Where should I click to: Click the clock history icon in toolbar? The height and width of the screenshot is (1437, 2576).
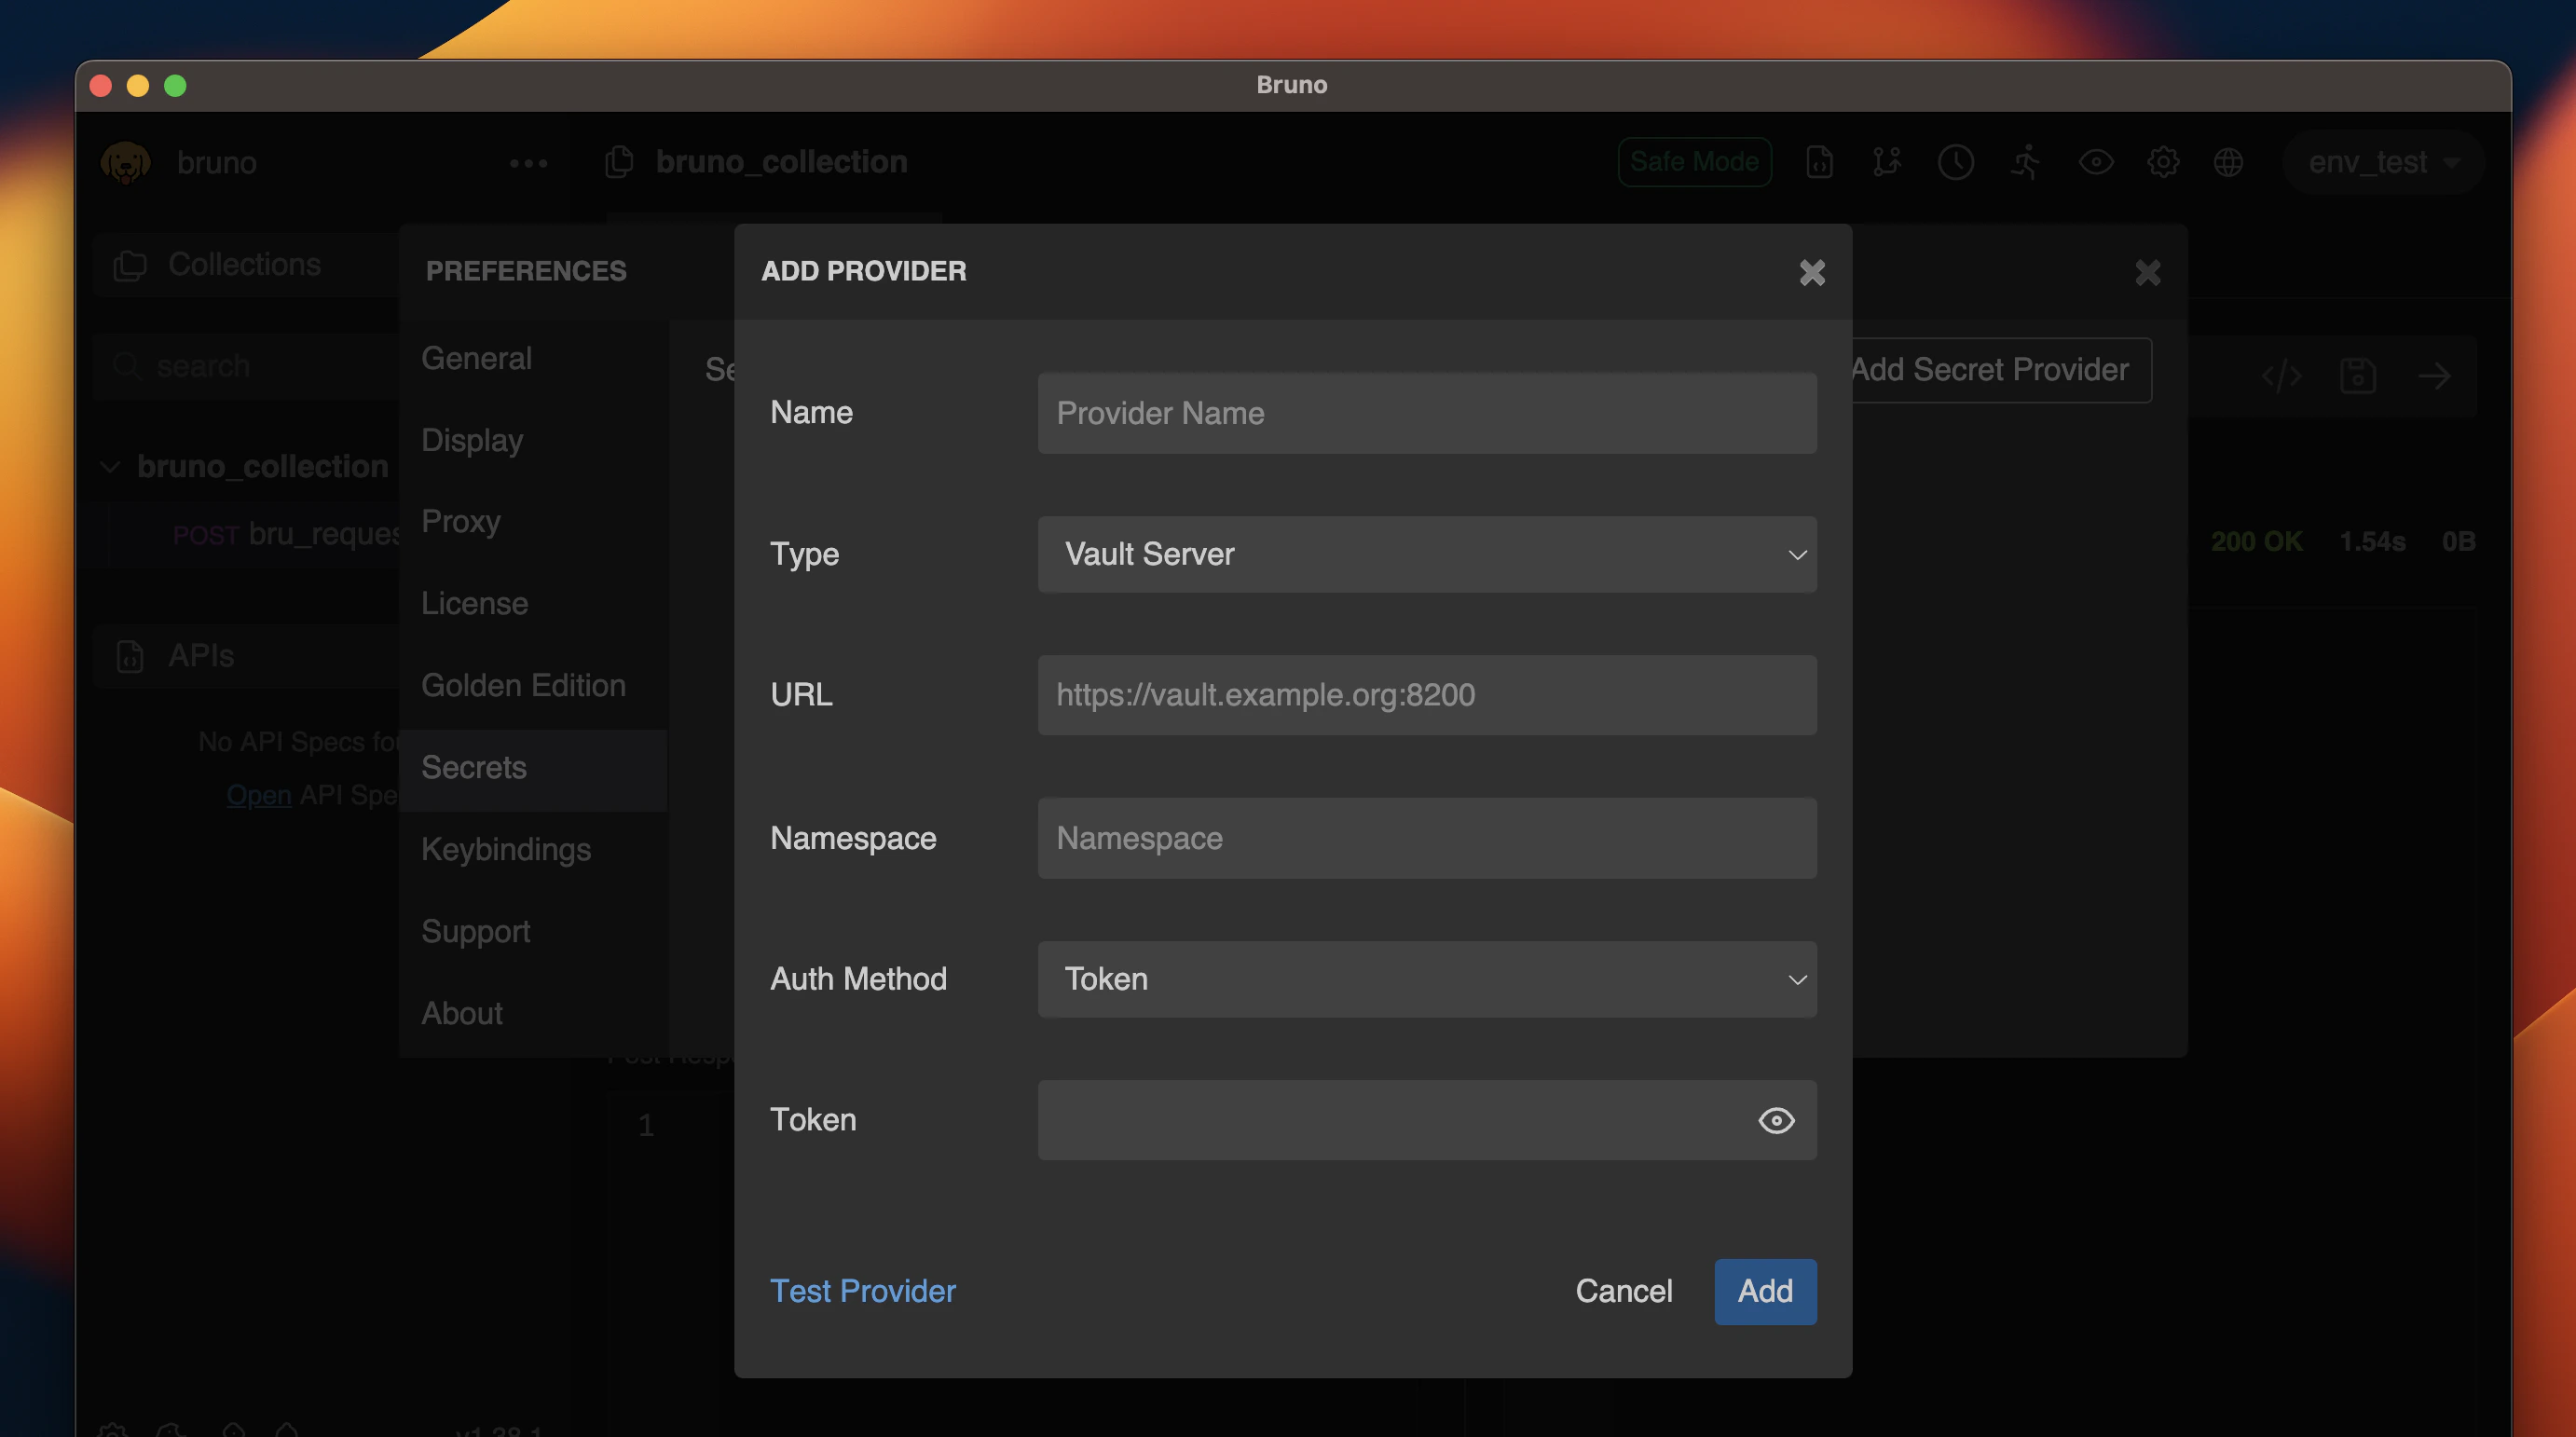coord(1955,162)
